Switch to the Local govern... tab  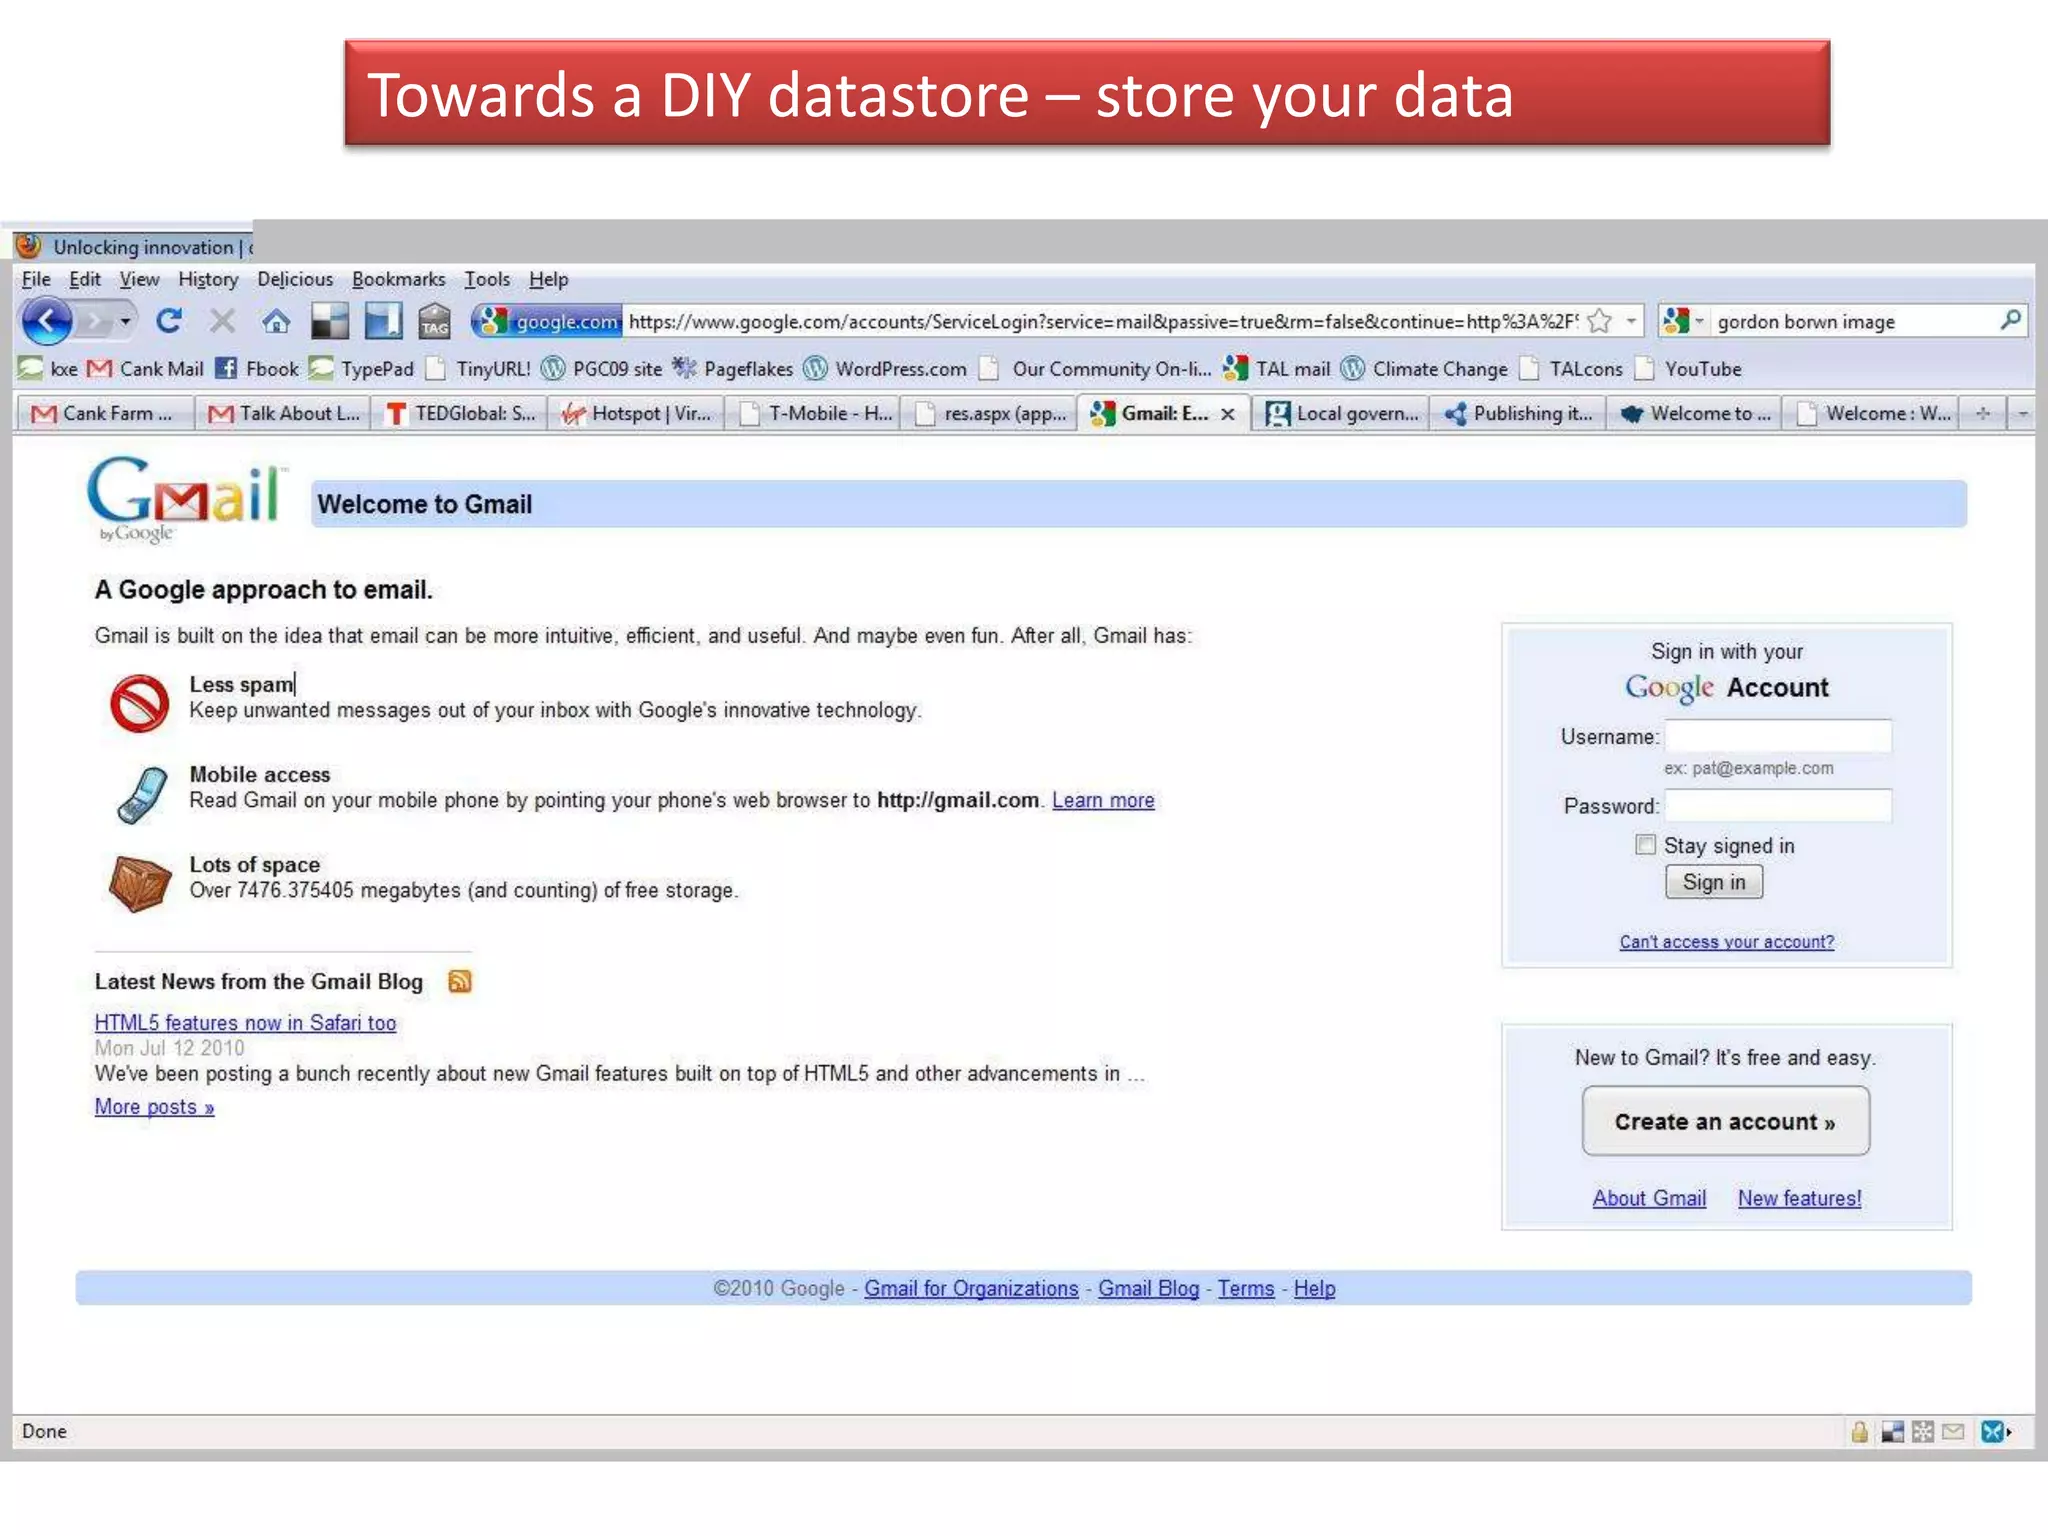[x=1341, y=414]
